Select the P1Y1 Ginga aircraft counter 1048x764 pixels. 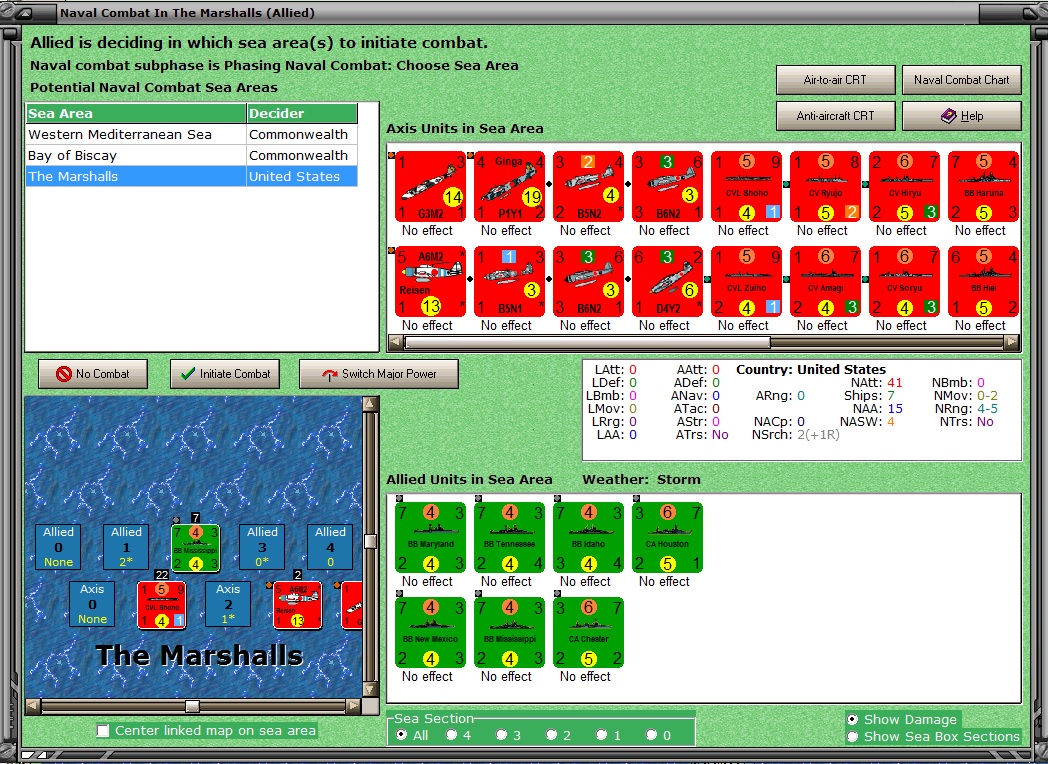[x=509, y=186]
